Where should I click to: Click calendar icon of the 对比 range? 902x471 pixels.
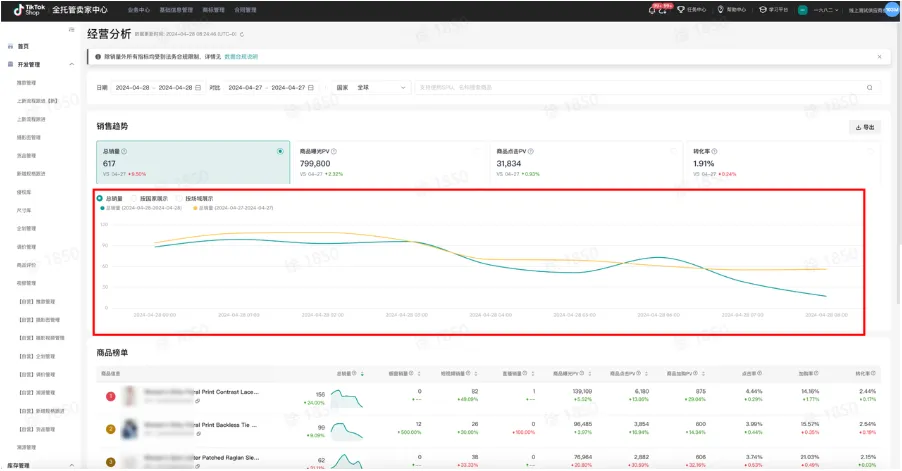311,87
